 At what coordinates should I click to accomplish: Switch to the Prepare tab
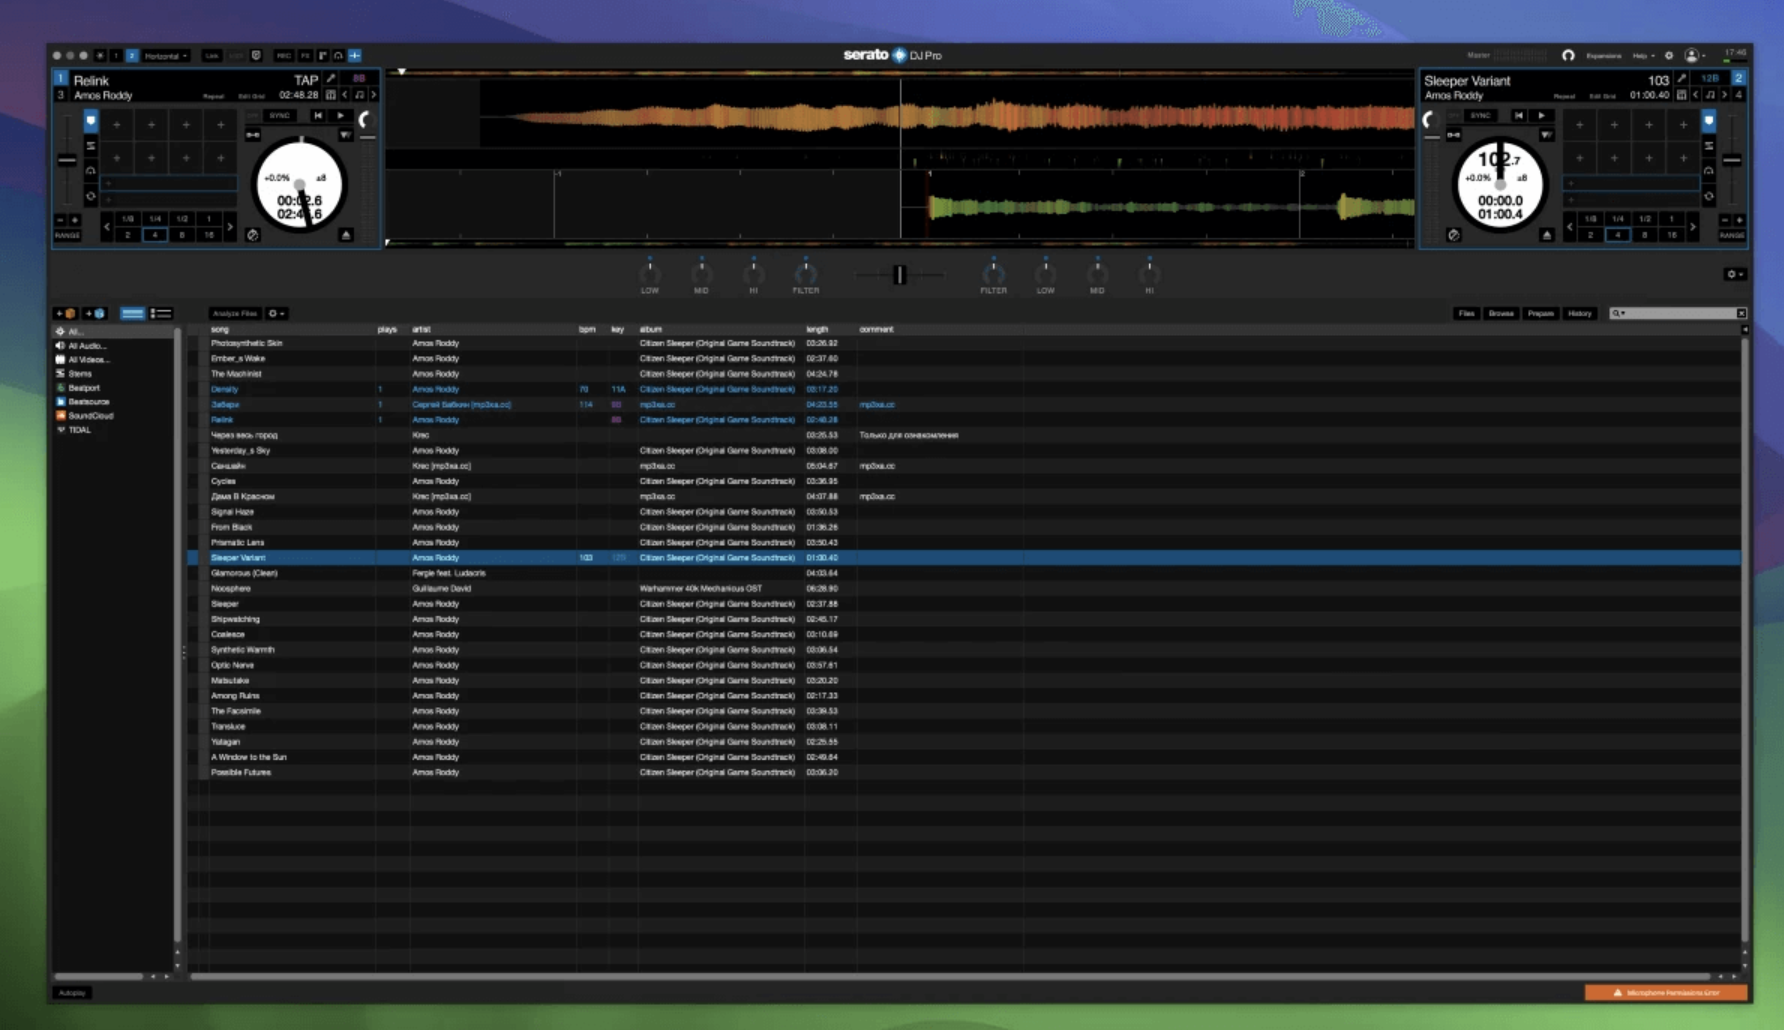pyautogui.click(x=1540, y=313)
